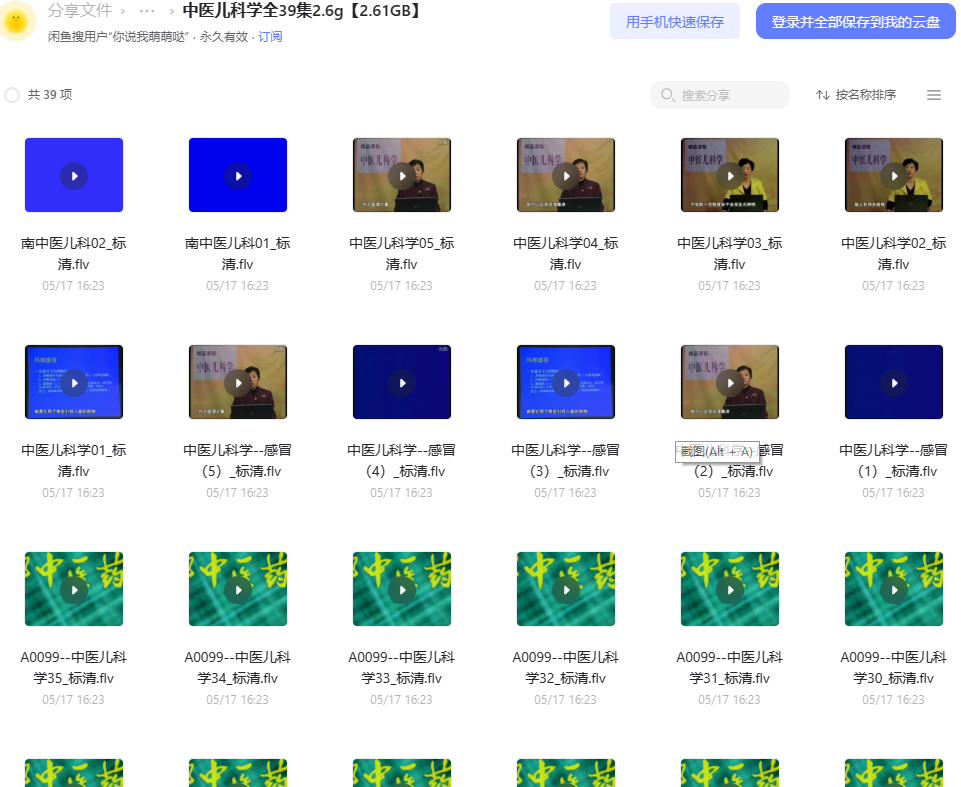Click play icon on 中医儿科学03_标清.flv
The height and width of the screenshot is (787, 961).
point(730,176)
